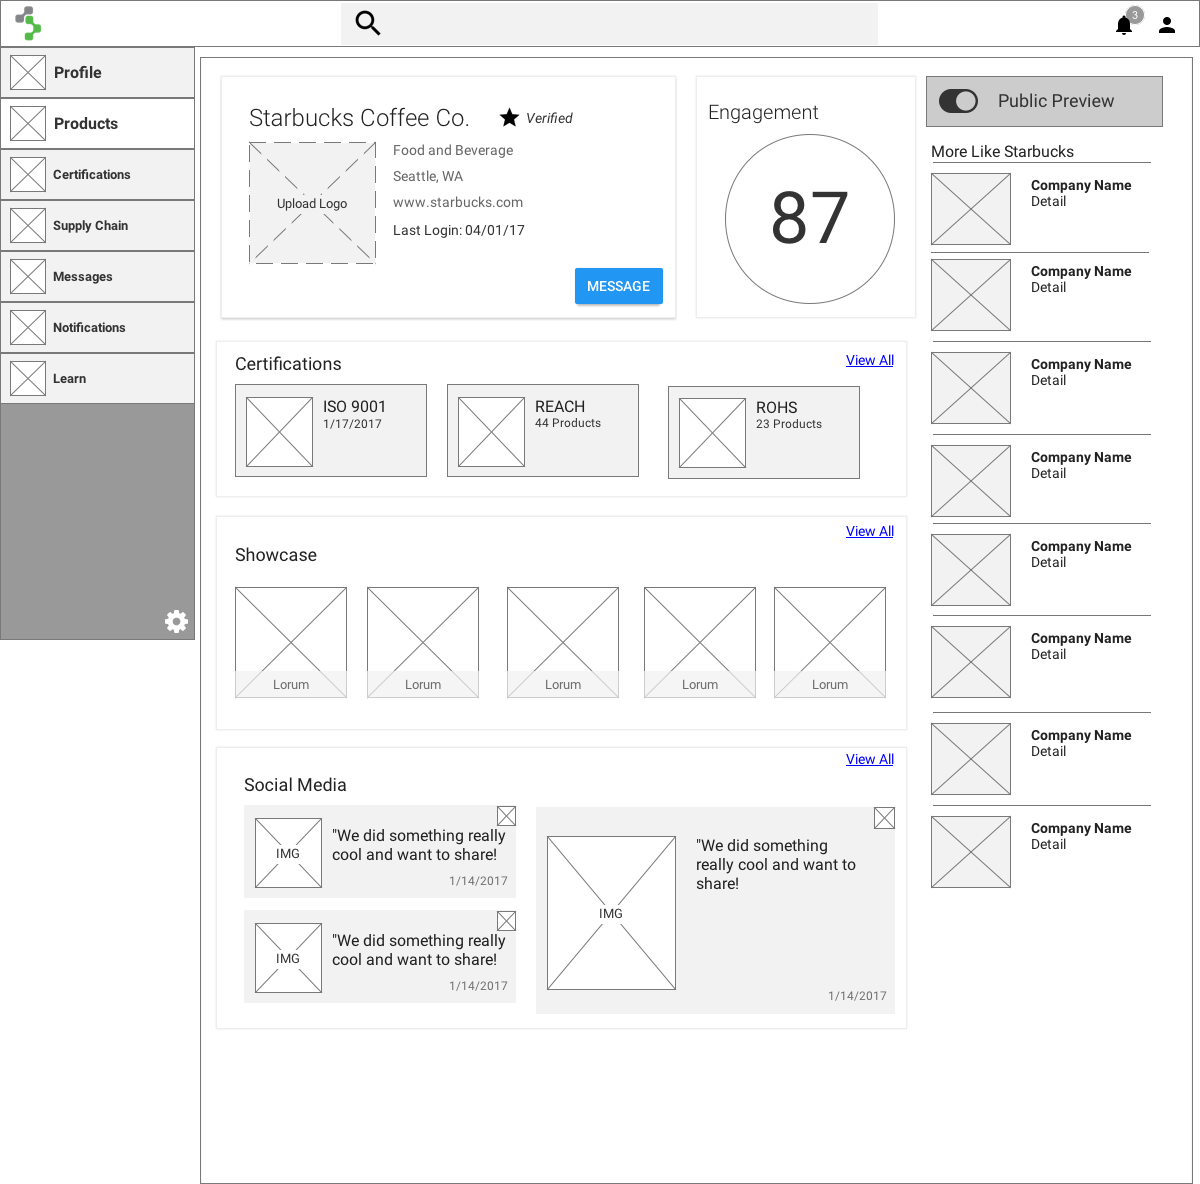This screenshot has height=1184, width=1200.
Task: Click 'Last Login: 04/01/17' text
Action: 459,230
